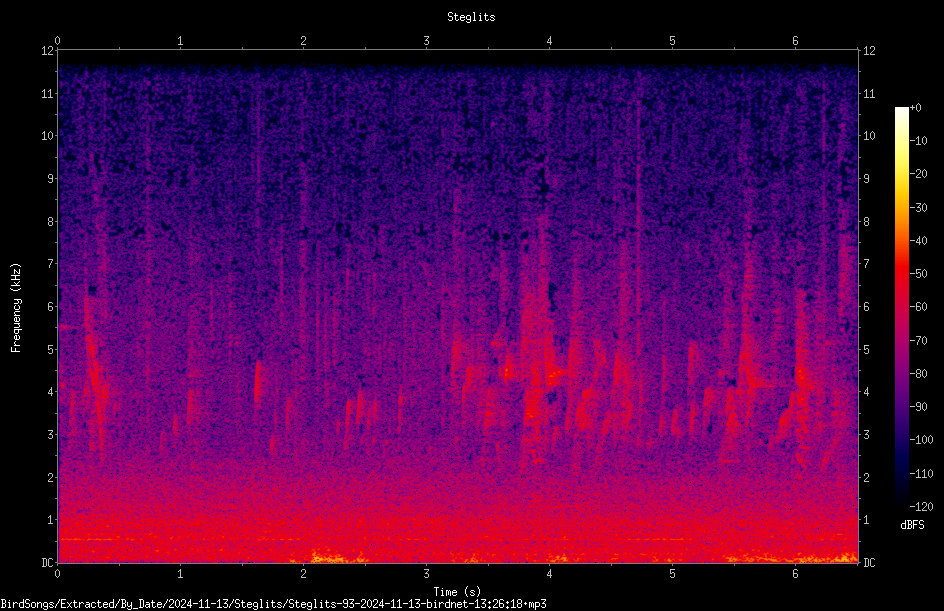The width and height of the screenshot is (944, 611).
Task: Click the DC label on left axis
Action: point(48,562)
